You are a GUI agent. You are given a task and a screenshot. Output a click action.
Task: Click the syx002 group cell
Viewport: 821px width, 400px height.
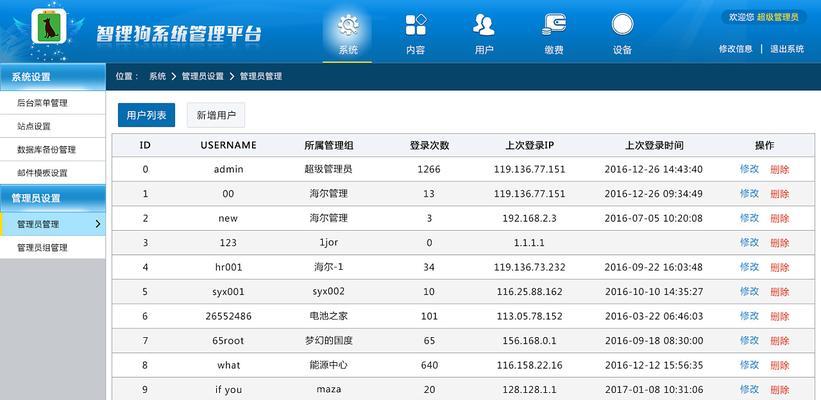(x=328, y=292)
